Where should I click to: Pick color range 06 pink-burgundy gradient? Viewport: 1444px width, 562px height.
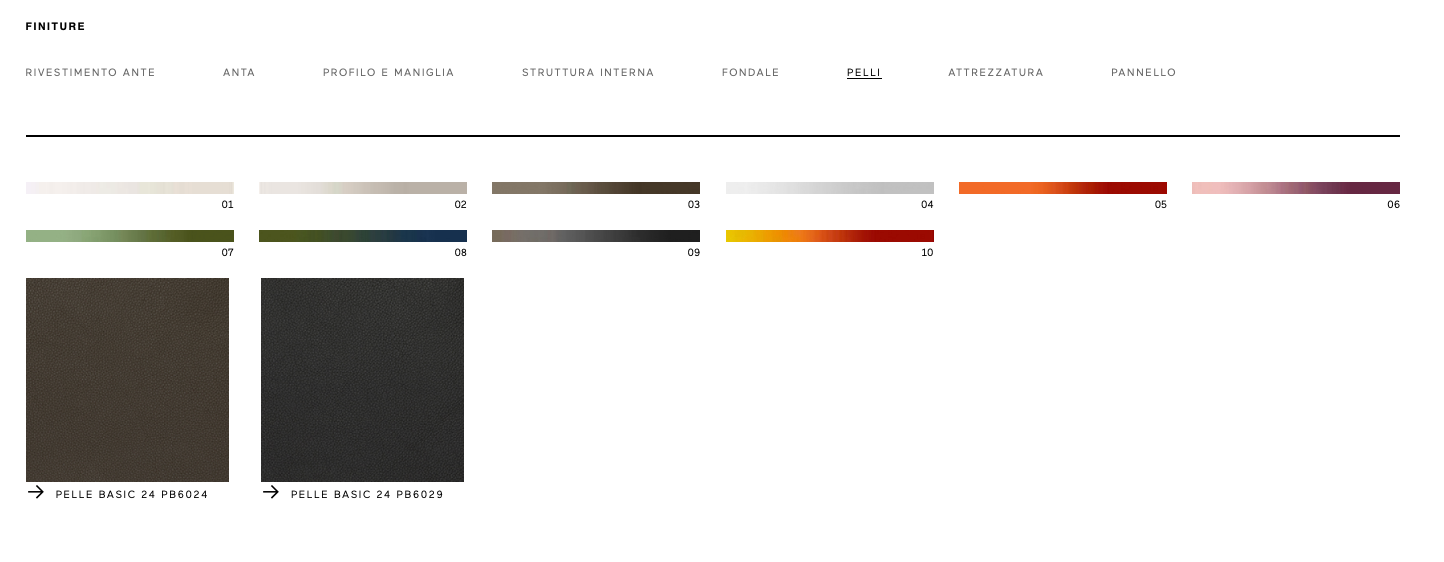[1296, 188]
